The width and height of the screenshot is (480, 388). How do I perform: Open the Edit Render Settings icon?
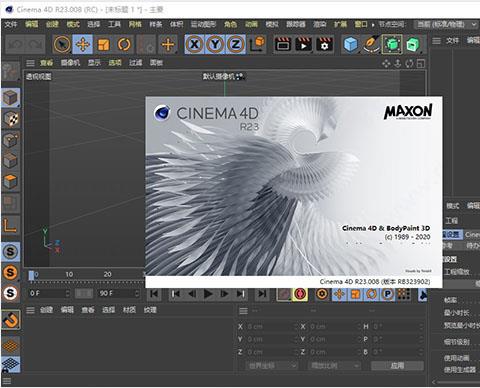(324, 44)
